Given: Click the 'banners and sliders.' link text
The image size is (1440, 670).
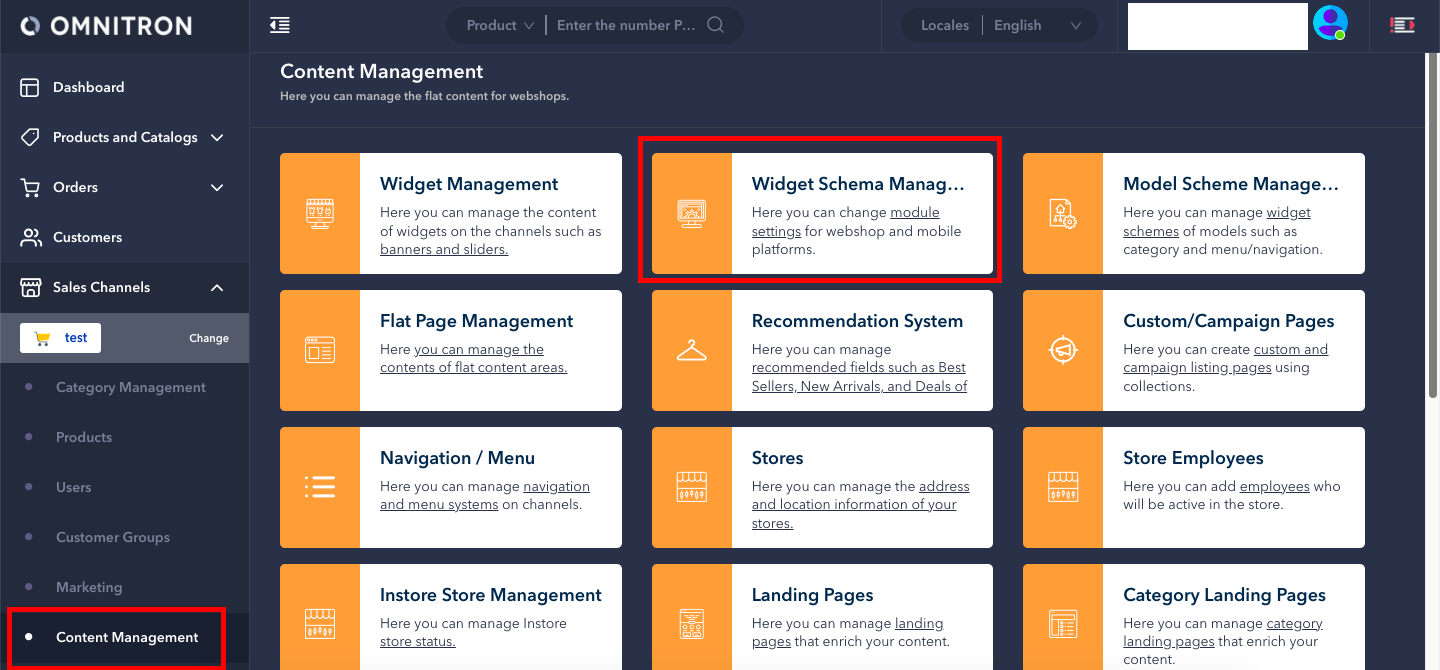Looking at the screenshot, I should tap(444, 249).
